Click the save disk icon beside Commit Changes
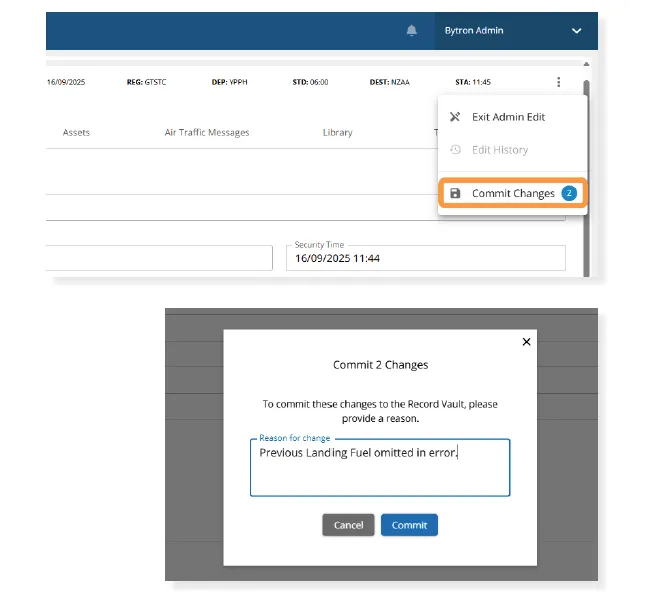The height and width of the screenshot is (594, 649). coord(455,193)
